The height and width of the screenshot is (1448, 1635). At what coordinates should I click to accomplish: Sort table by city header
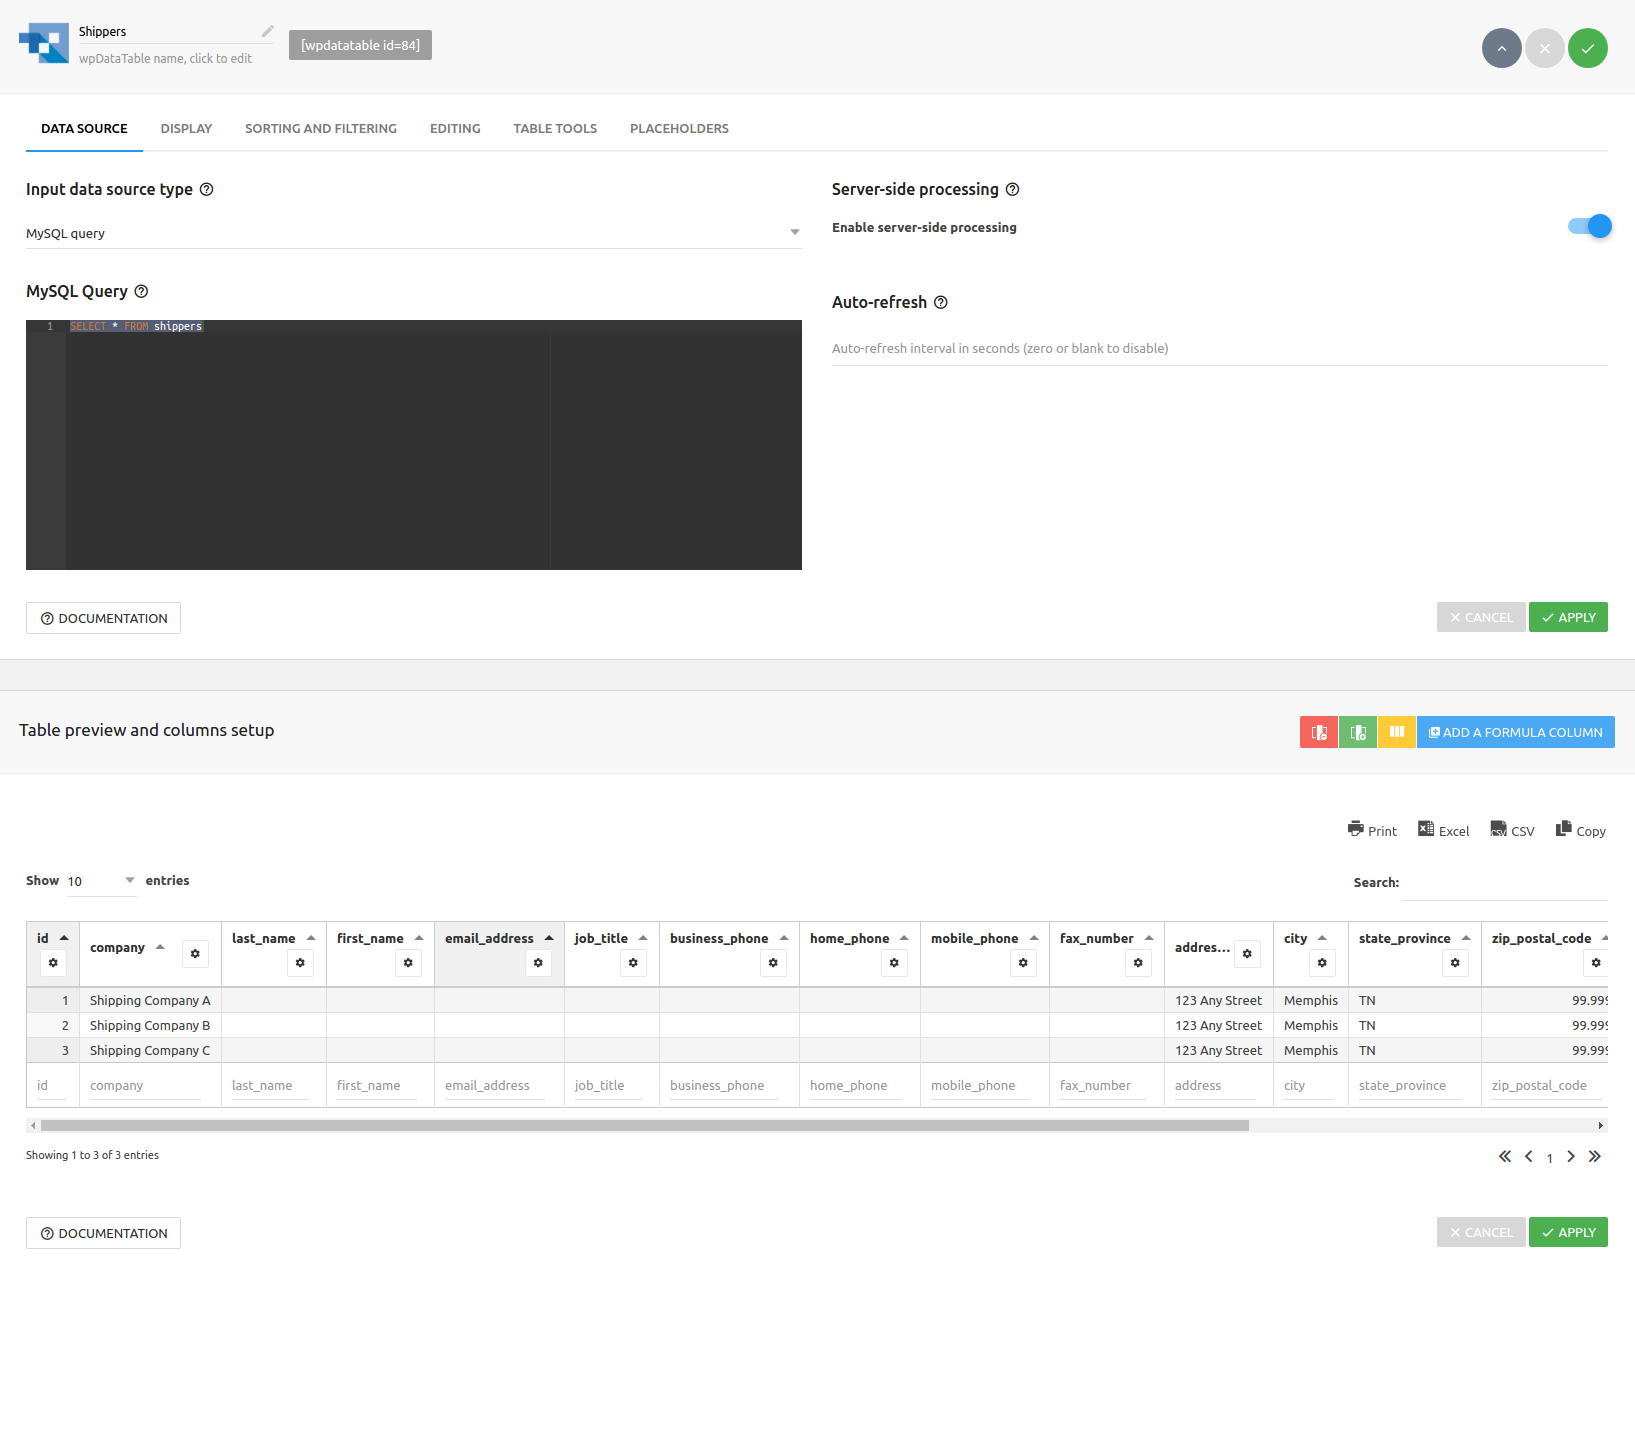tap(1305, 938)
